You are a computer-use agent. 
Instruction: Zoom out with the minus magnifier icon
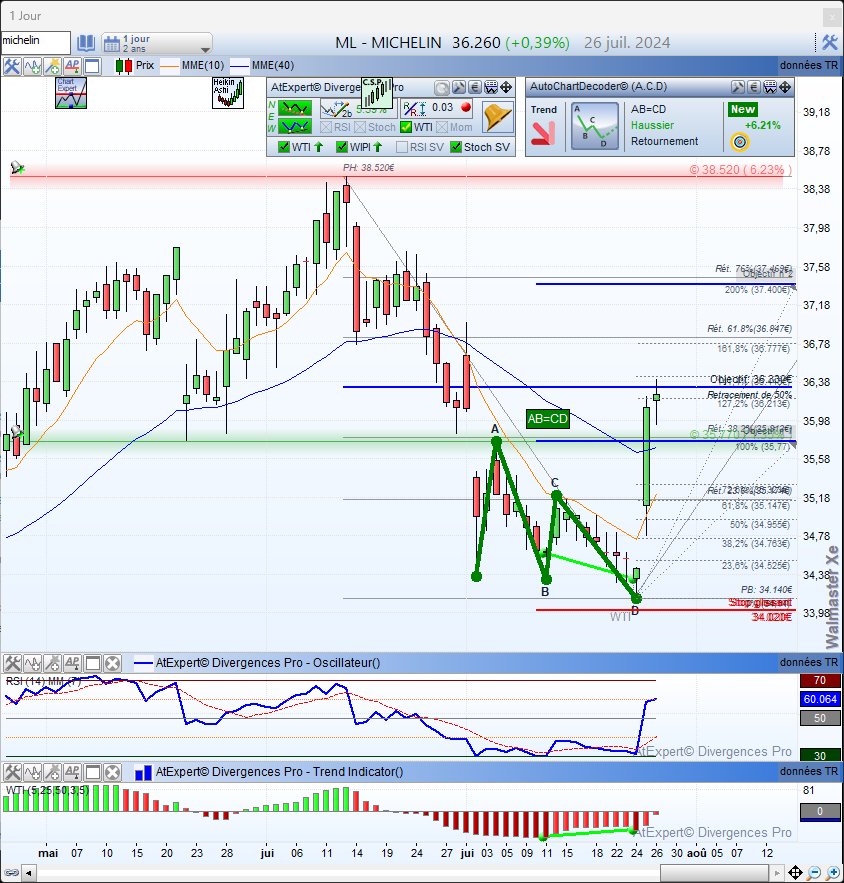[814, 873]
